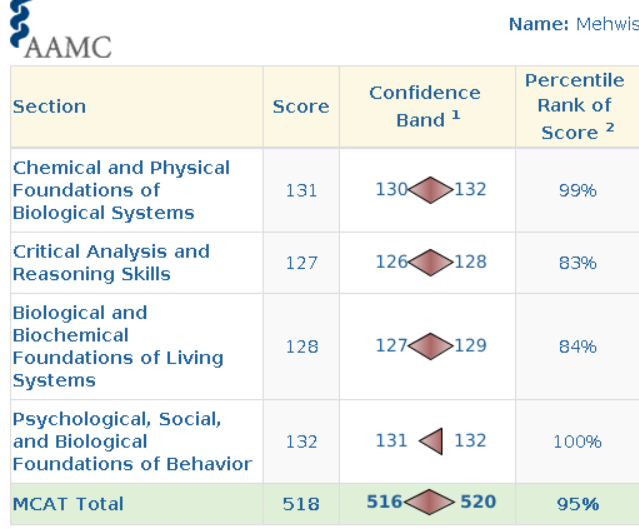The image size is (639, 529).
Task: Open Psychological, Social, and Biological Foundations section
Action: coord(131,441)
